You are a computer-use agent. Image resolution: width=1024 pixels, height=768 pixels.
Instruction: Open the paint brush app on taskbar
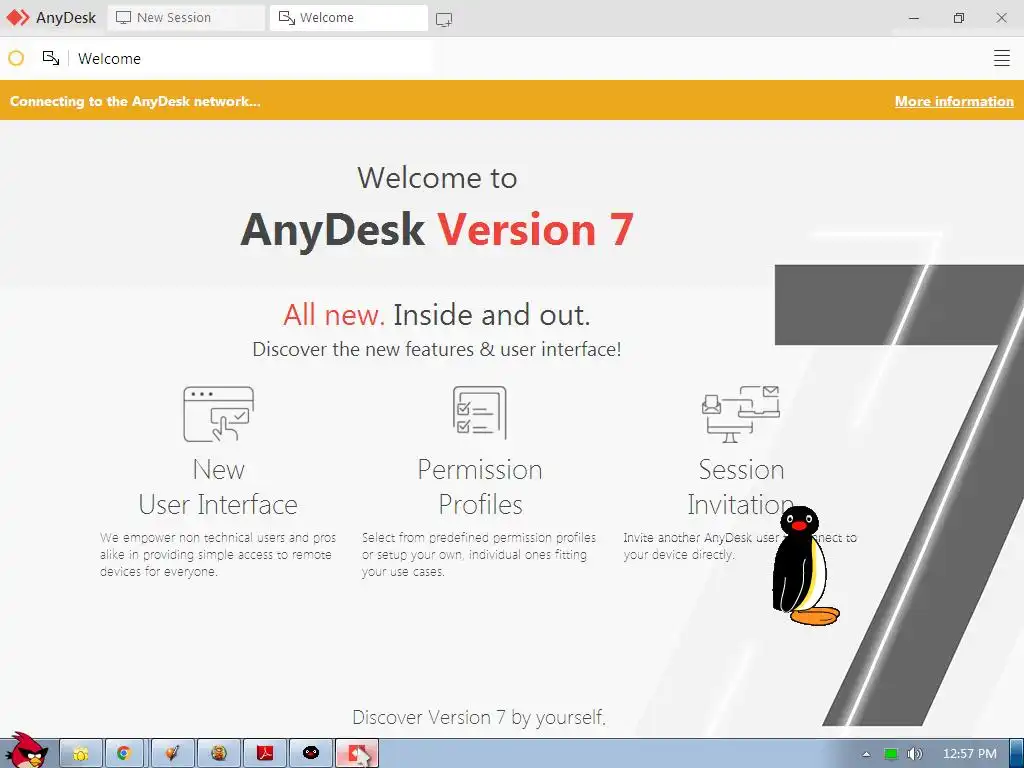click(x=172, y=754)
